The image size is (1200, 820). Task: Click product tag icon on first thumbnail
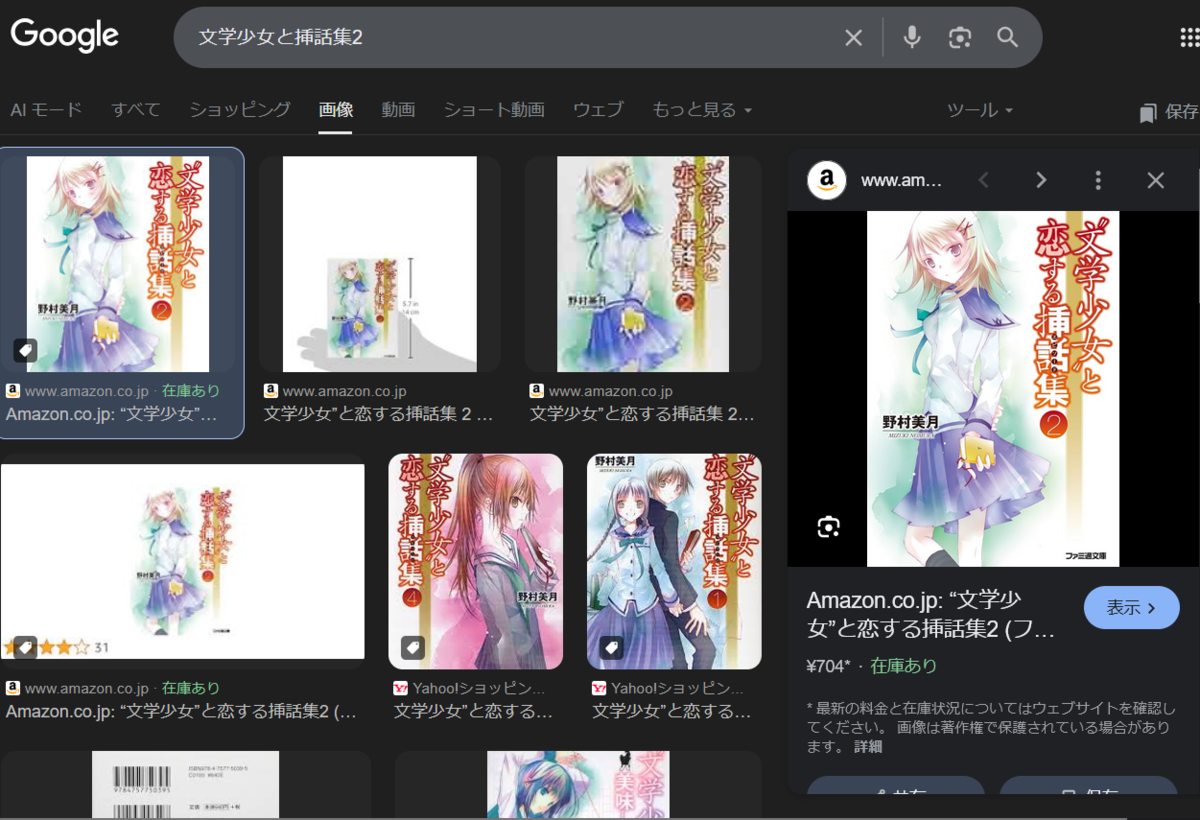tap(25, 350)
